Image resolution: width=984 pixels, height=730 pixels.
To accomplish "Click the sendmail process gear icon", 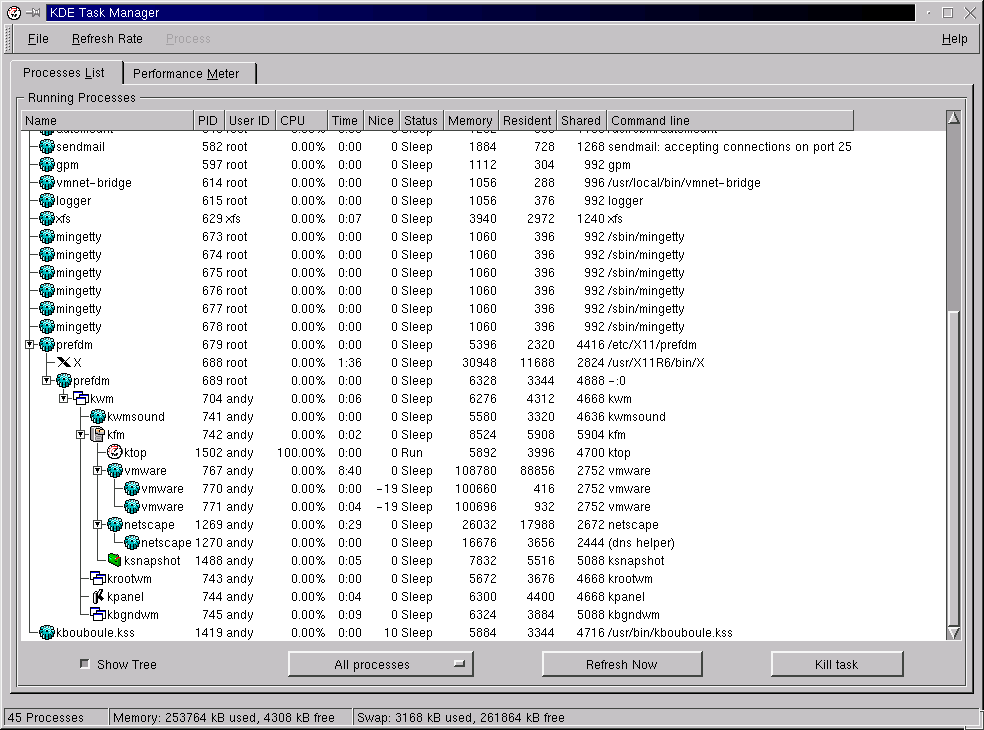I will [x=47, y=147].
